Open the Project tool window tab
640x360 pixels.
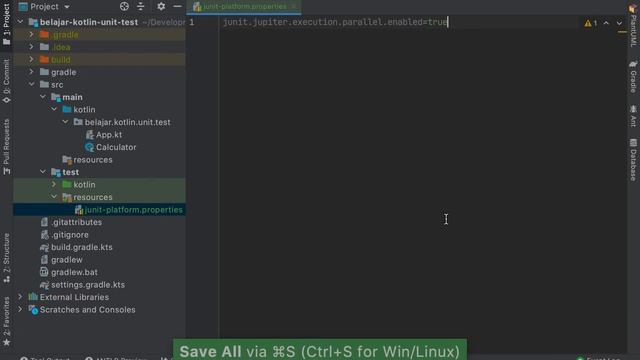pyautogui.click(x=7, y=24)
